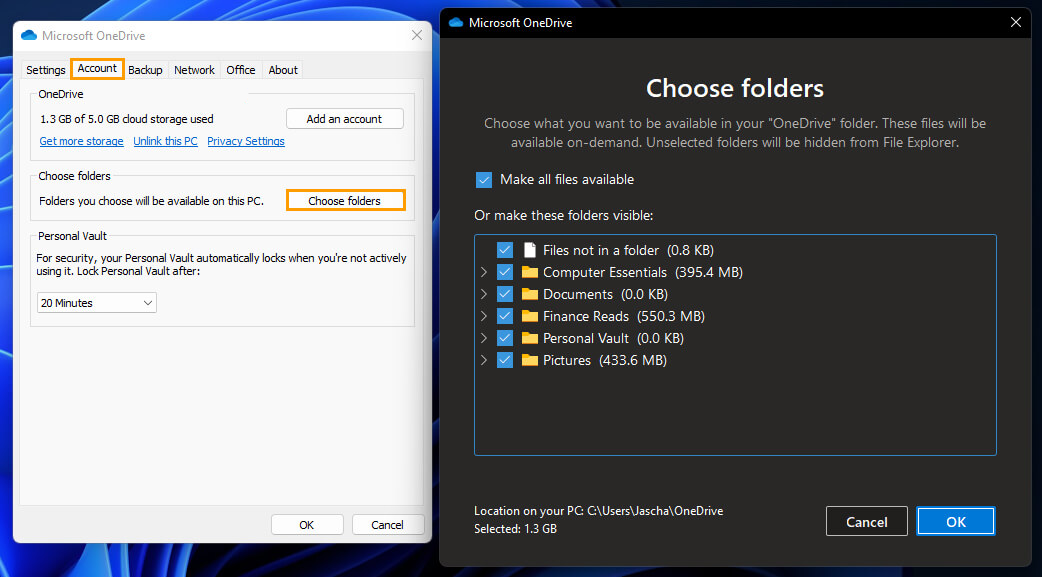Image resolution: width=1042 pixels, height=577 pixels.
Task: Toggle Make all files available checkbox
Action: pos(484,179)
